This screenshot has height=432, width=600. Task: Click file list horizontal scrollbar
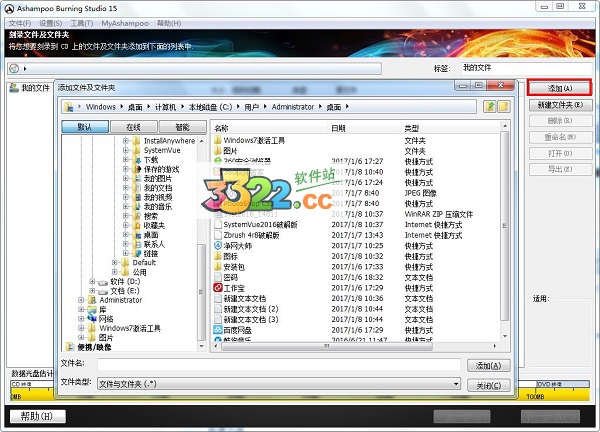[327, 346]
